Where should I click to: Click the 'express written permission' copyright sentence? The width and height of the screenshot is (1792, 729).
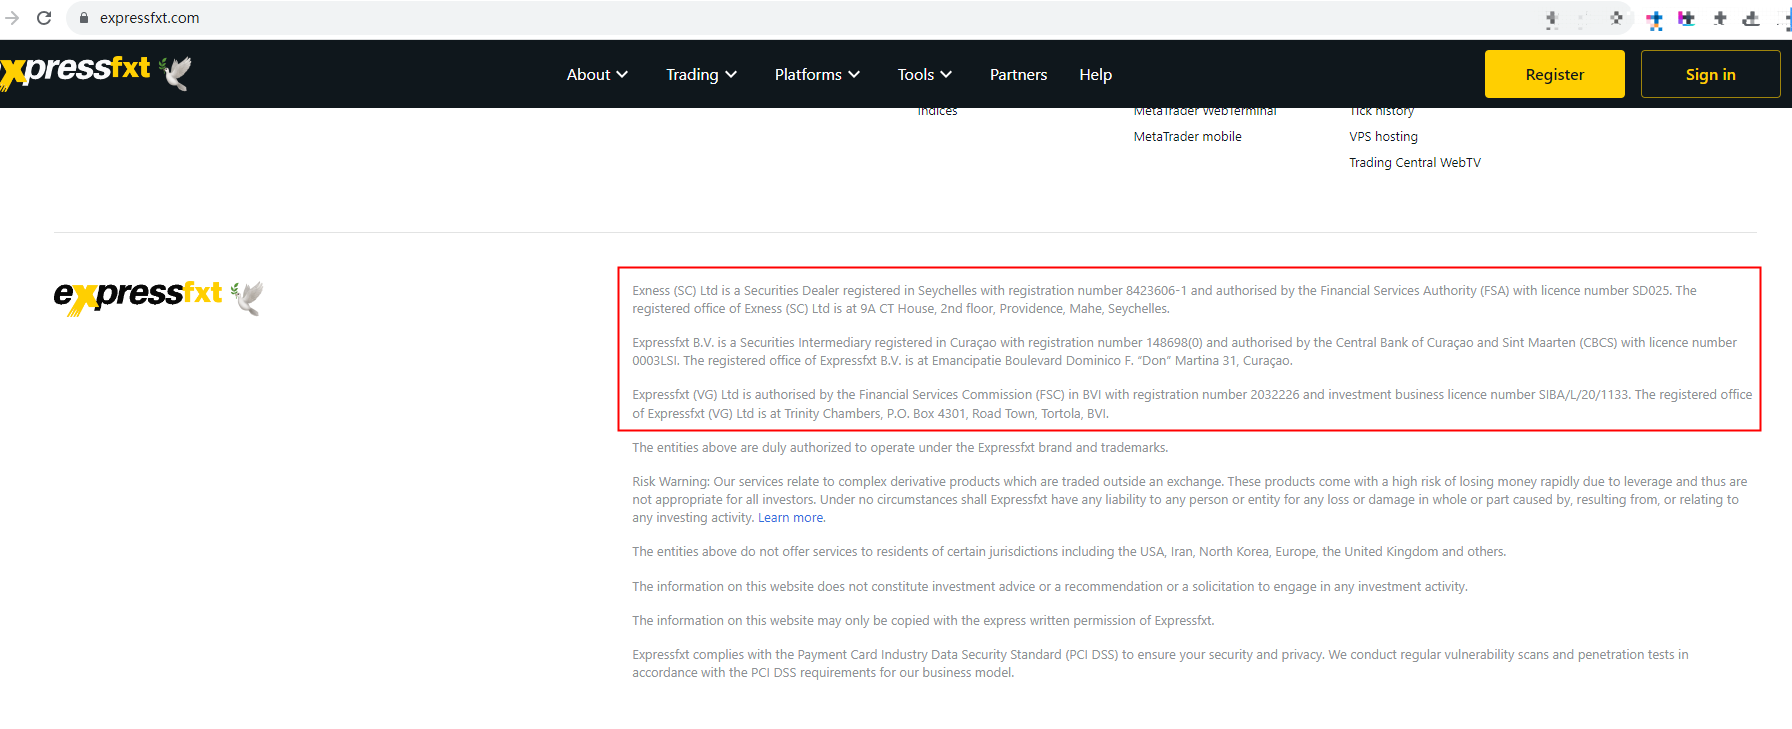click(923, 621)
